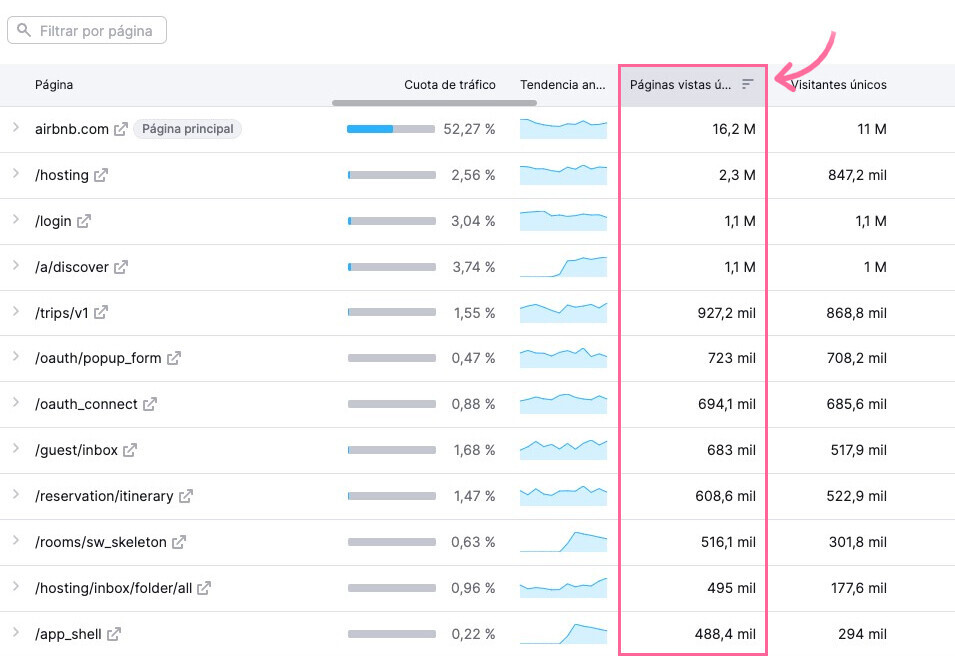Expand the /hosting row details

(16, 174)
